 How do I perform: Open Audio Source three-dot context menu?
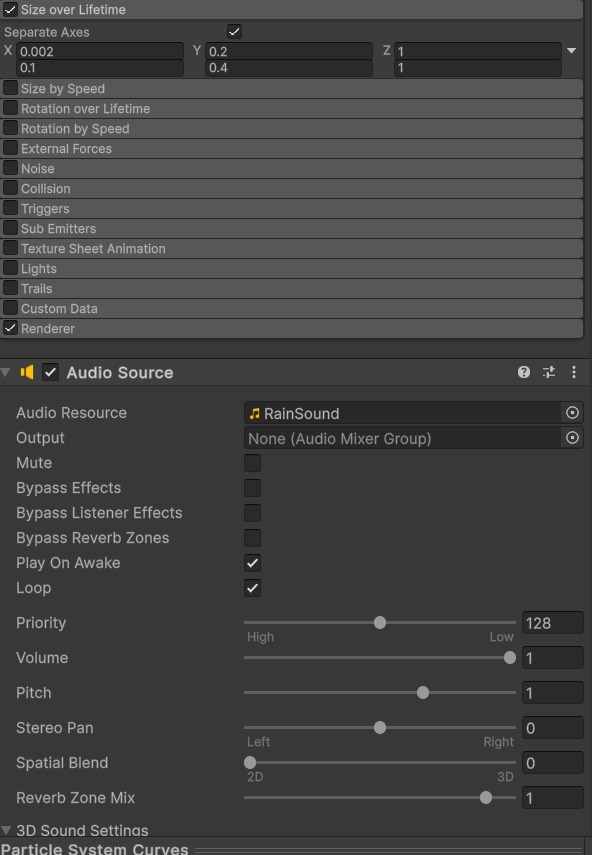pyautogui.click(x=573, y=372)
